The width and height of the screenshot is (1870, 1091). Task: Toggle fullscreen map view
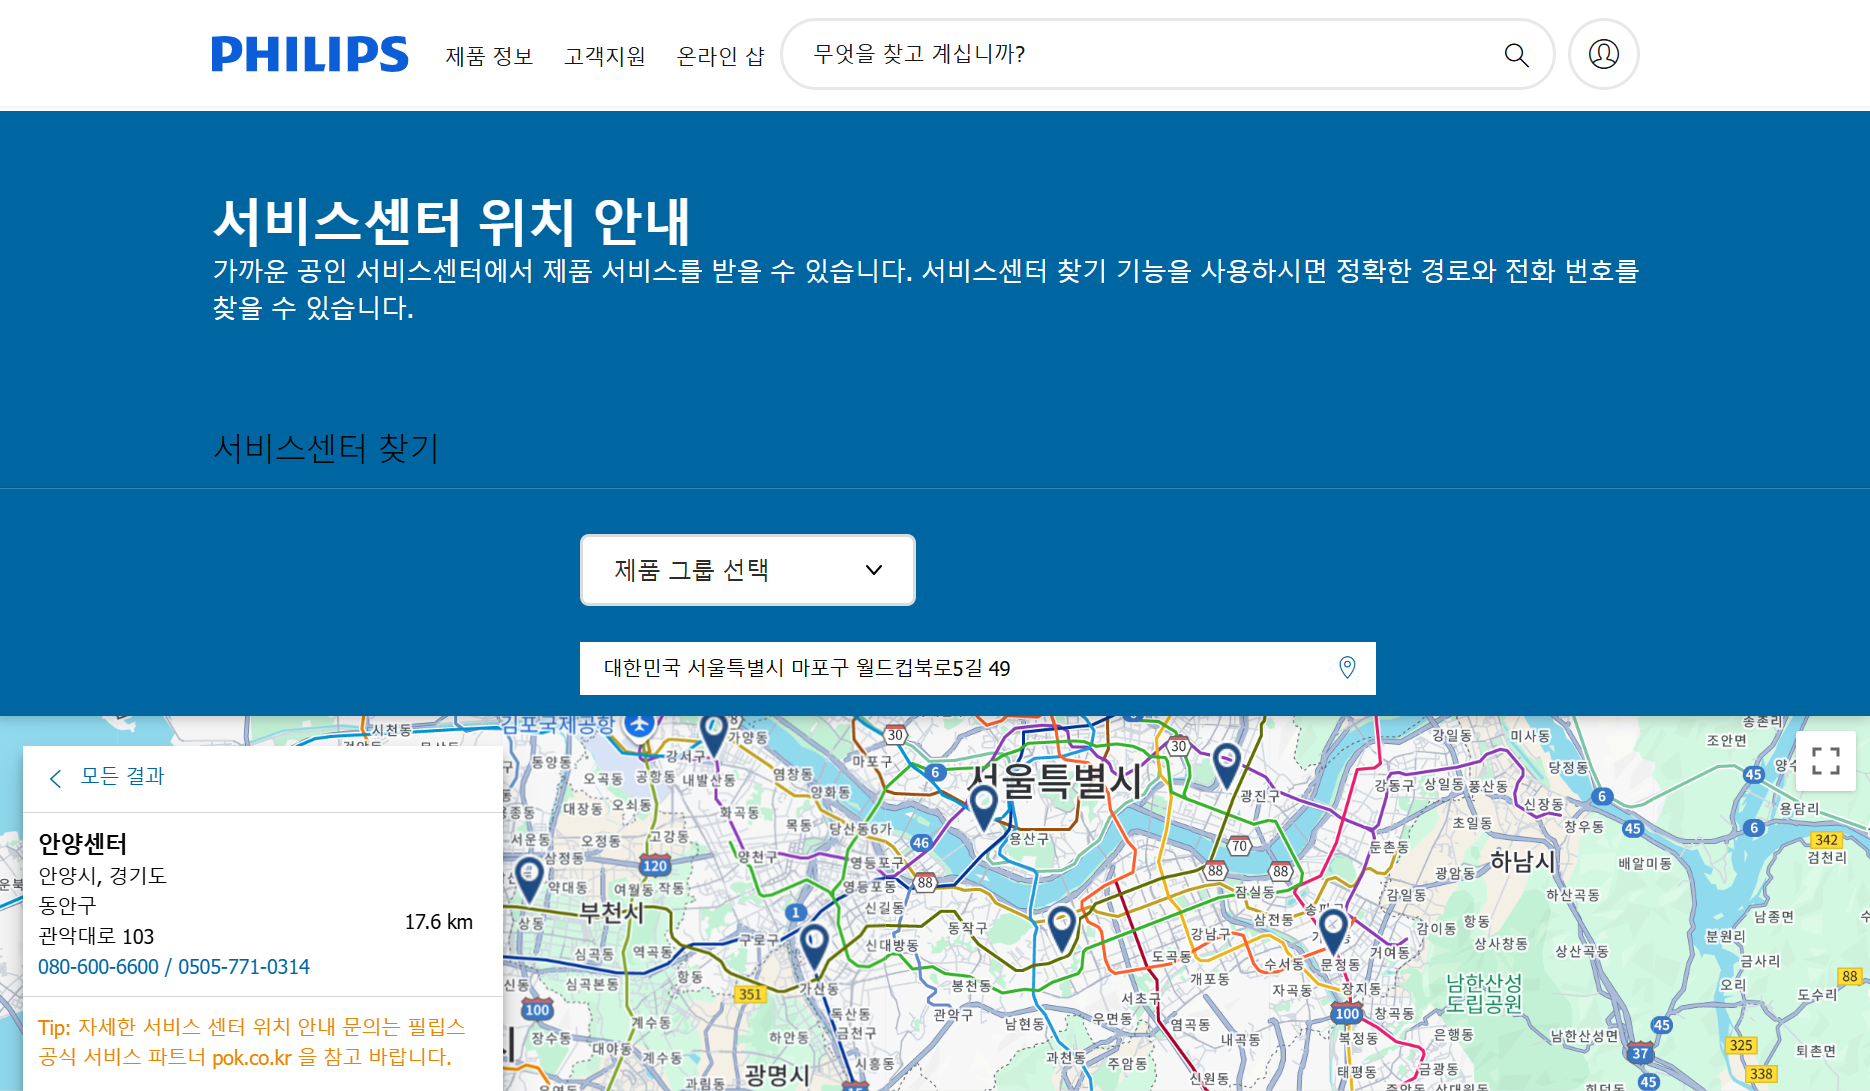tap(1825, 761)
